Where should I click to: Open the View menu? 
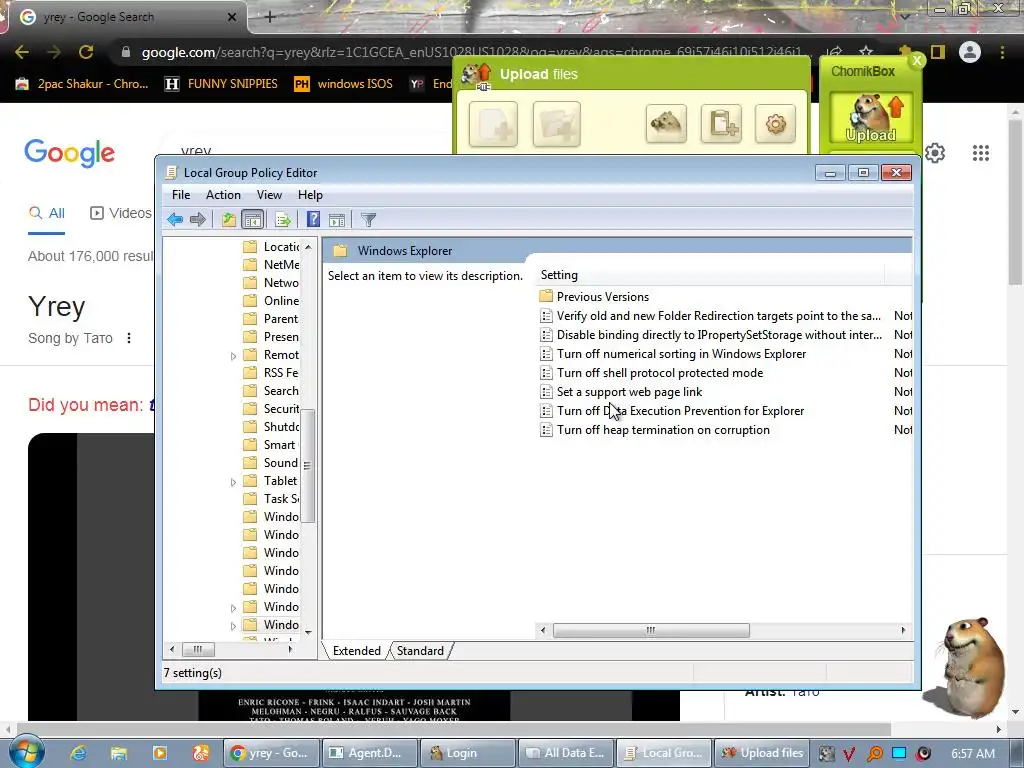(269, 195)
